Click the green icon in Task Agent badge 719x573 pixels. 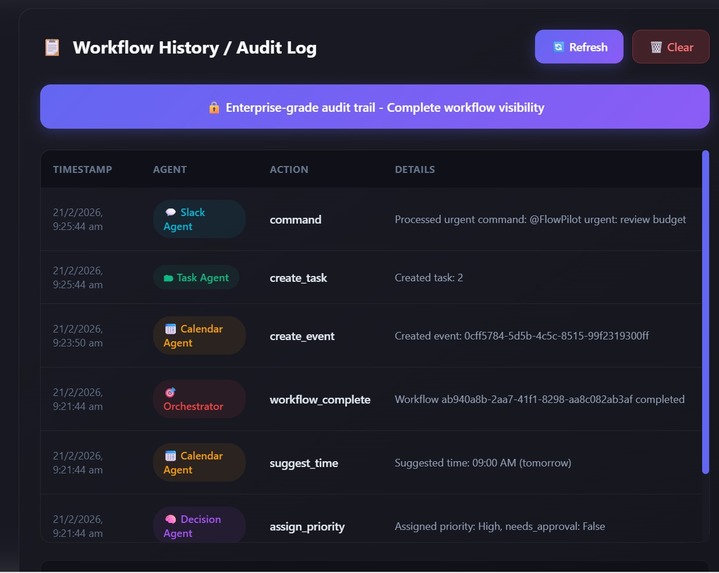(x=168, y=278)
